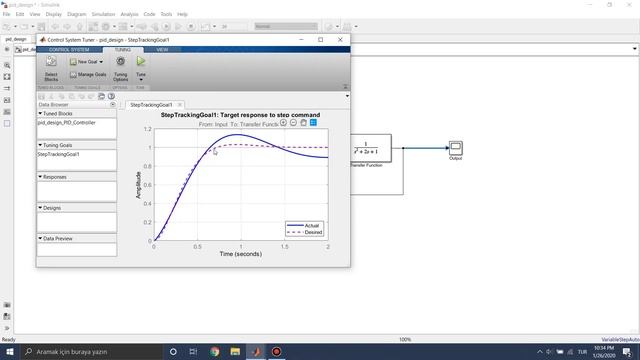Minimize the Tuner ribbon with the corner icon
The image size is (640, 360).
[345, 87]
